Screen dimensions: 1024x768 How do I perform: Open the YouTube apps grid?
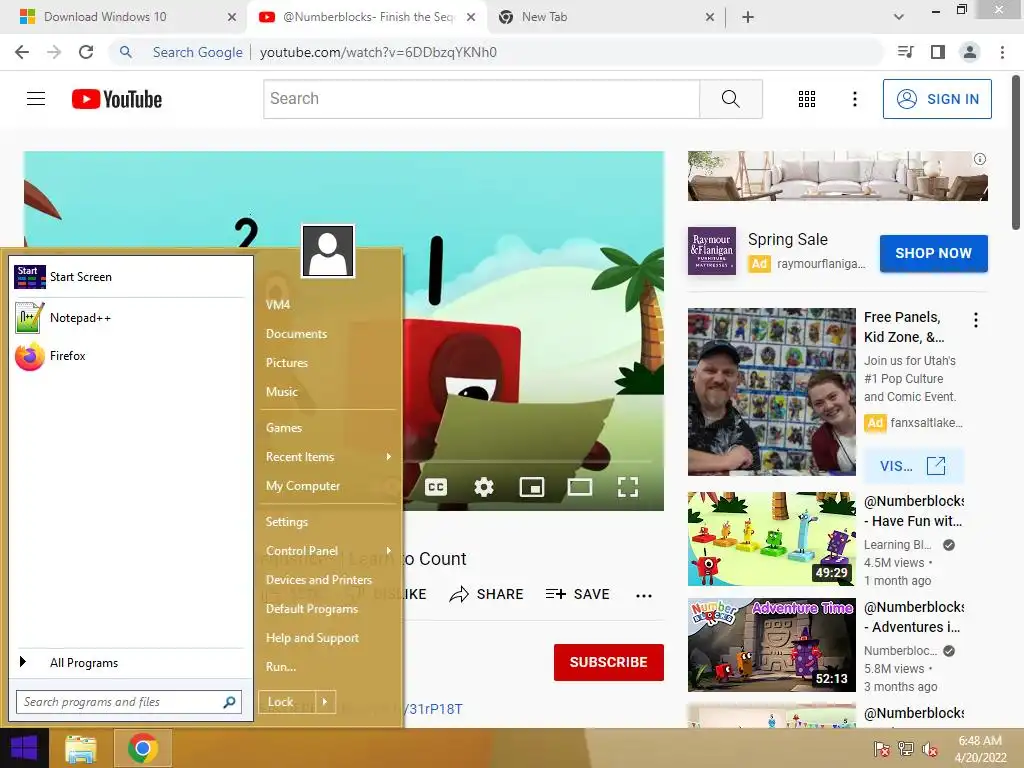pyautogui.click(x=807, y=99)
